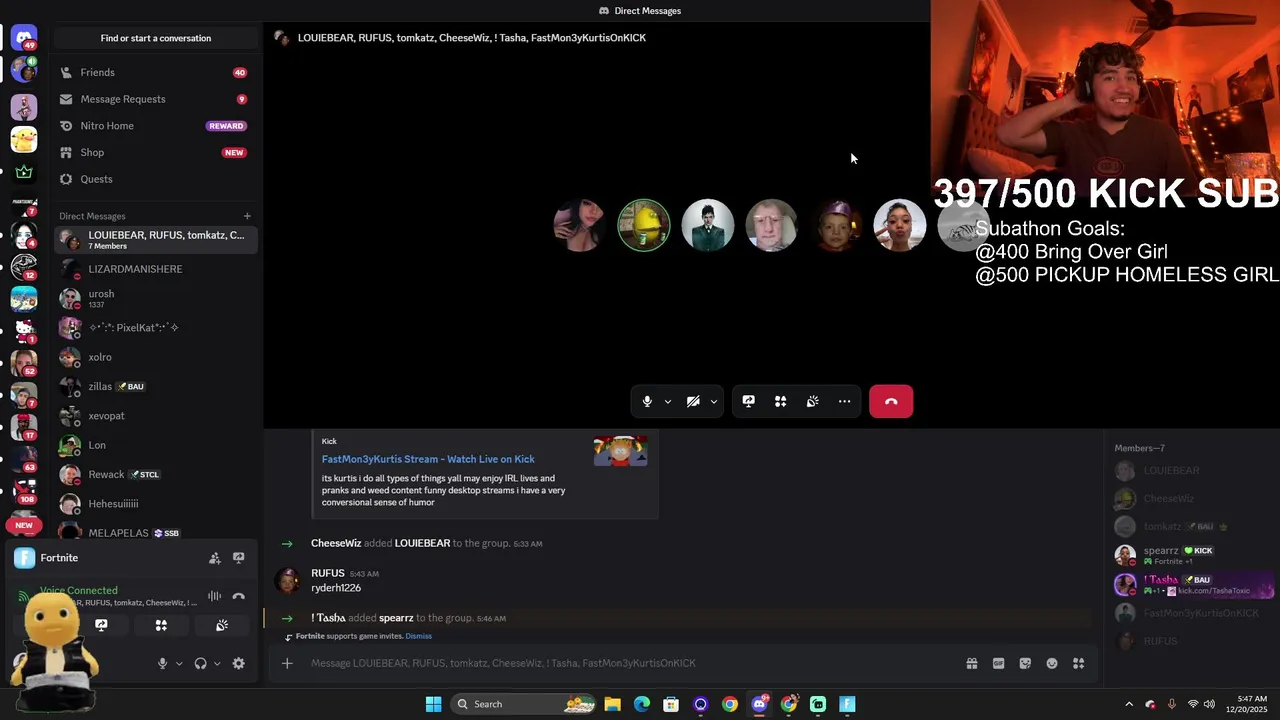Open urosh direct message

(x=155, y=298)
